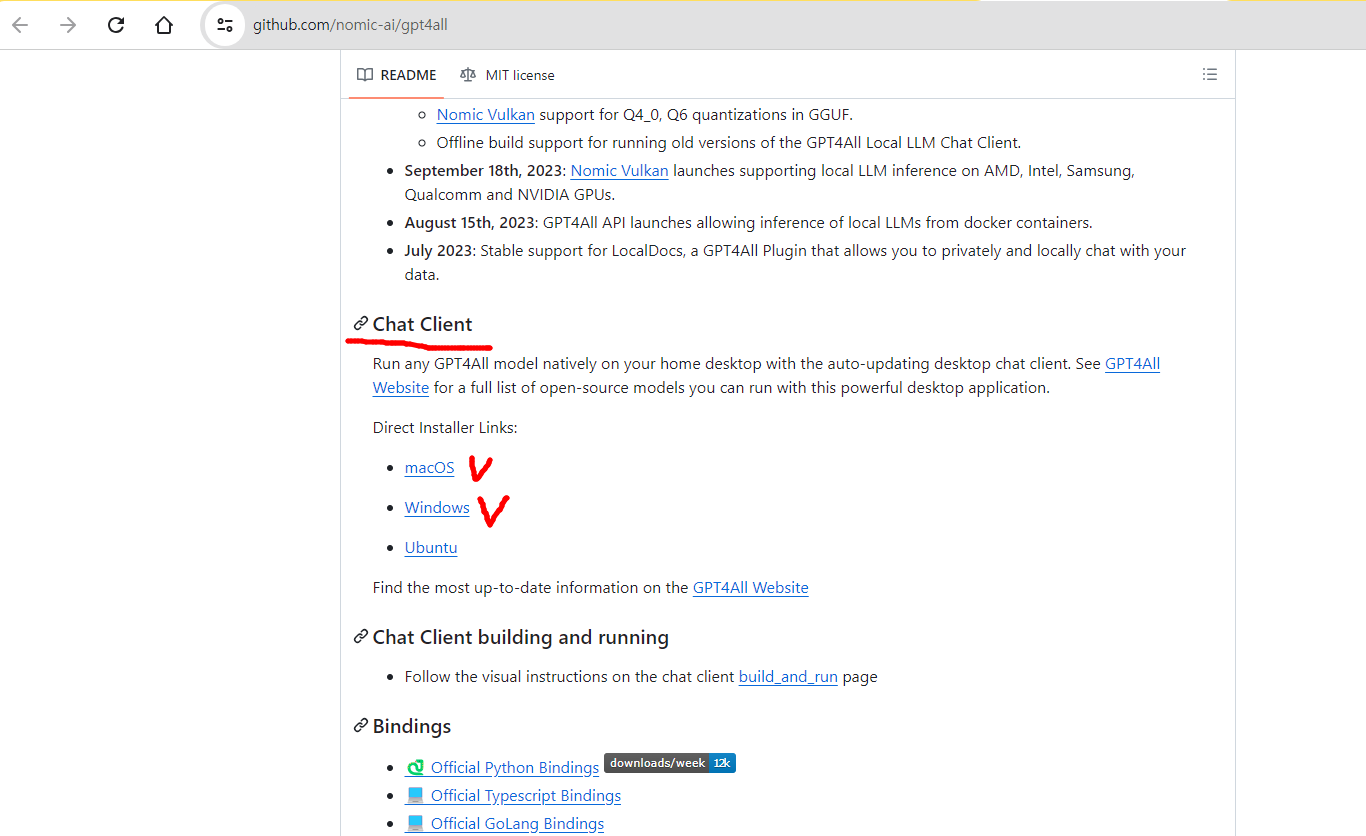This screenshot has height=836, width=1366.
Task: Click the GoLang bindings computer icon
Action: (x=415, y=824)
